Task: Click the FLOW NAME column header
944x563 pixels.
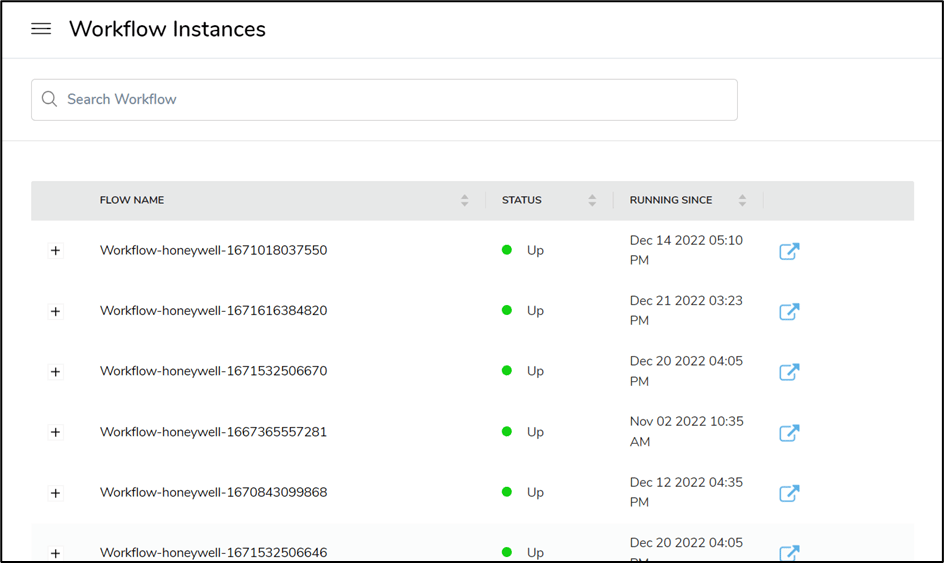Action: 132,200
